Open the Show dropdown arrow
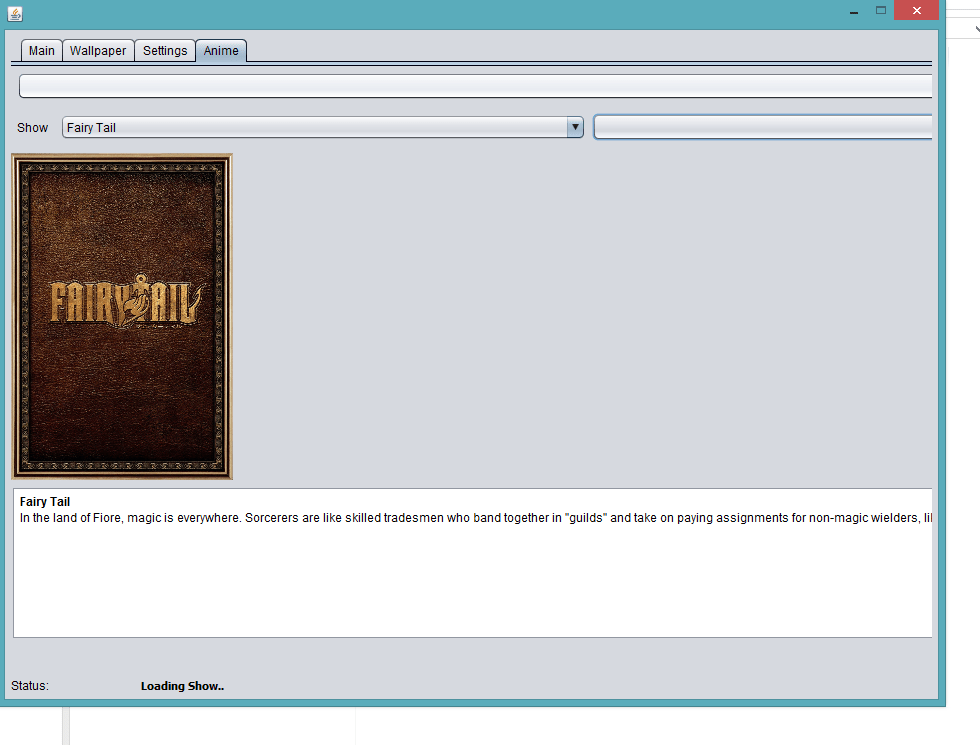980x745 pixels. (575, 128)
